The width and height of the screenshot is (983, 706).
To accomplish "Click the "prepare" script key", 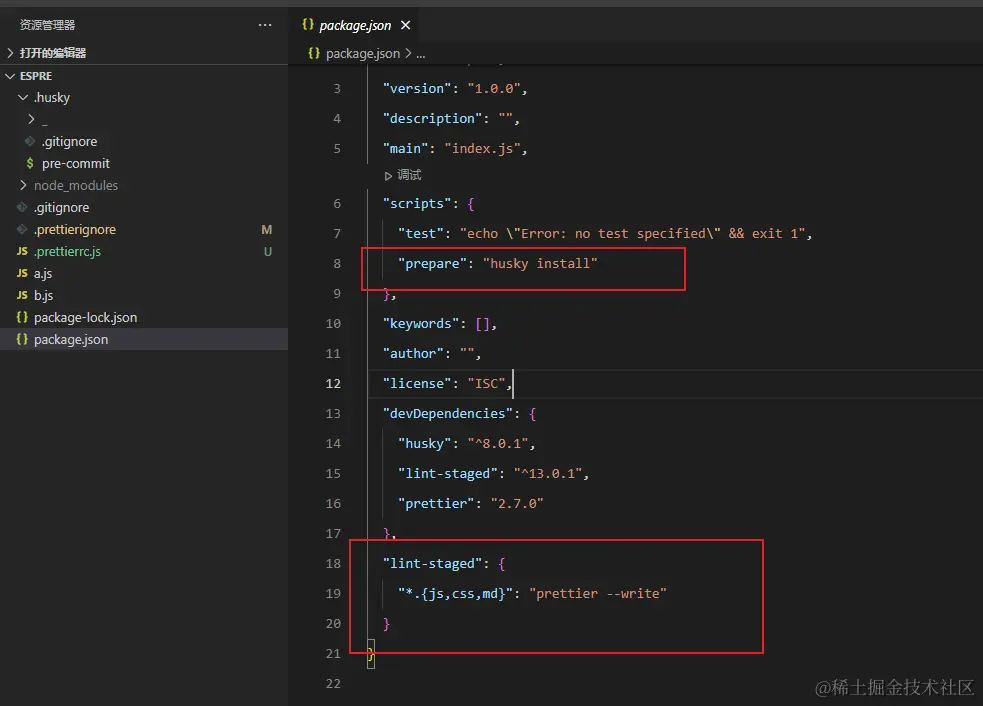I will click(432, 263).
